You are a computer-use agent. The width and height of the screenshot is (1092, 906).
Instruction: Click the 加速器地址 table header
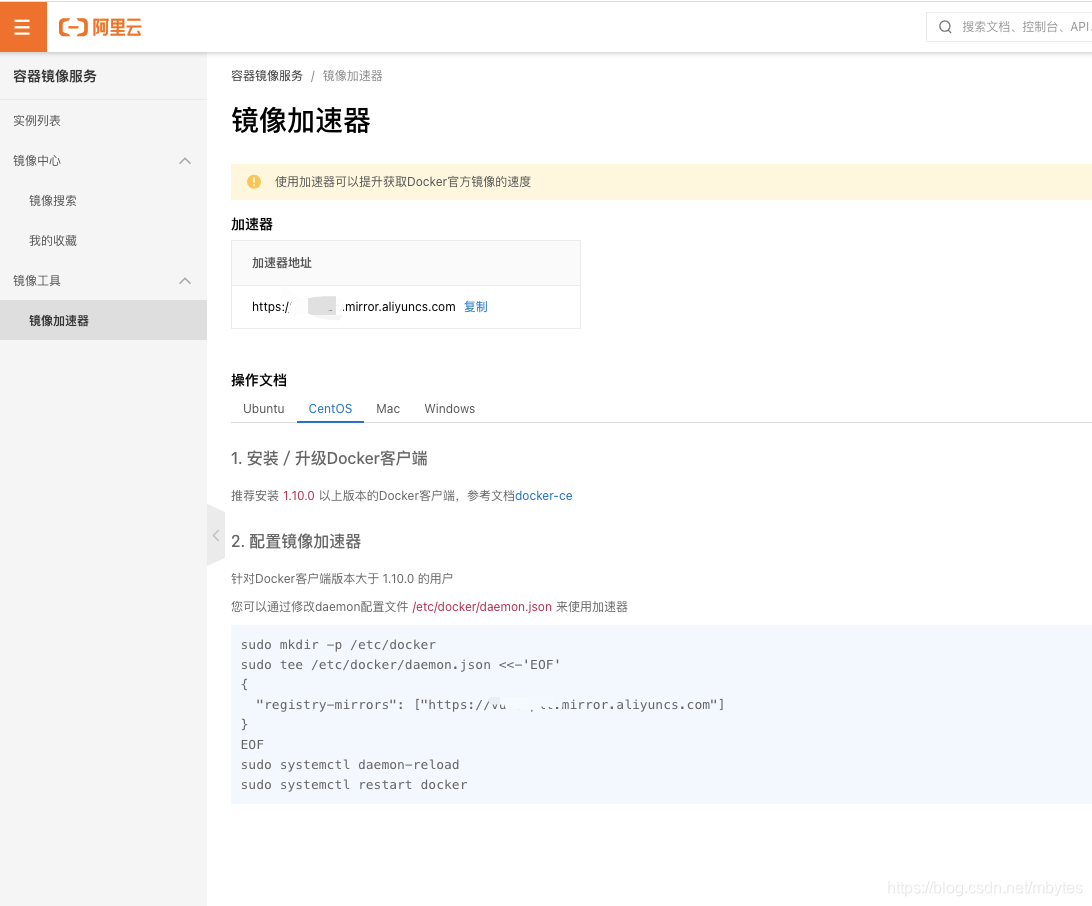405,263
